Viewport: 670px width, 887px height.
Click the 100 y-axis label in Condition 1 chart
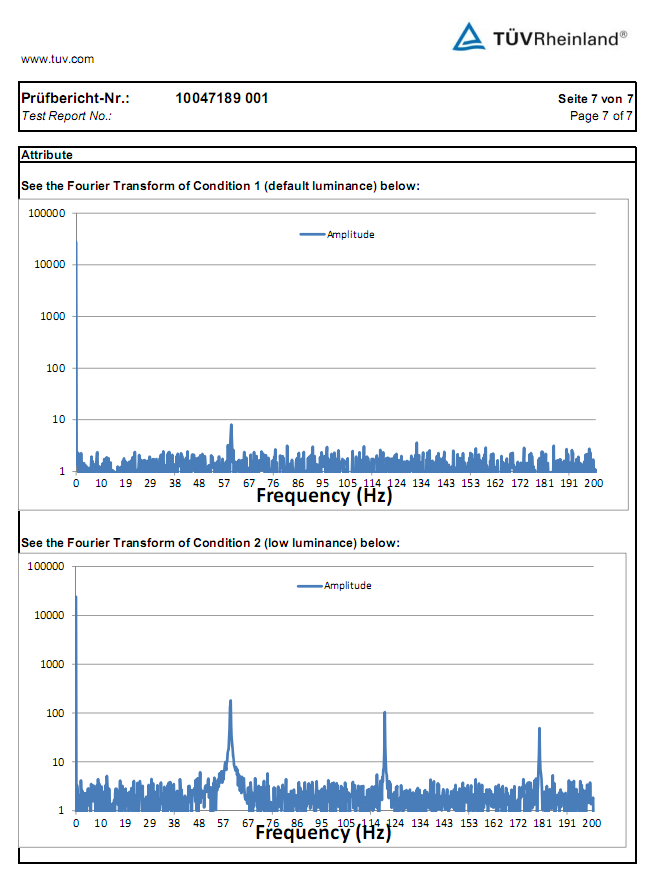click(55, 368)
